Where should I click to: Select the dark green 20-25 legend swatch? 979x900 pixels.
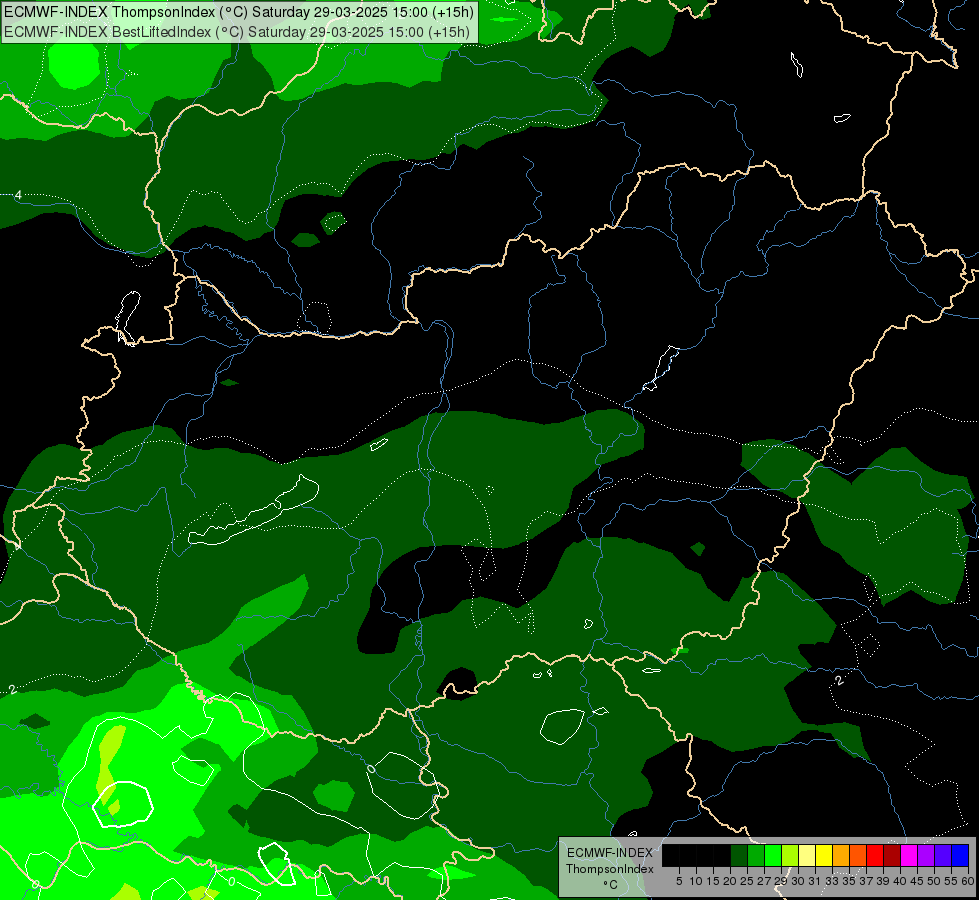tap(739, 855)
